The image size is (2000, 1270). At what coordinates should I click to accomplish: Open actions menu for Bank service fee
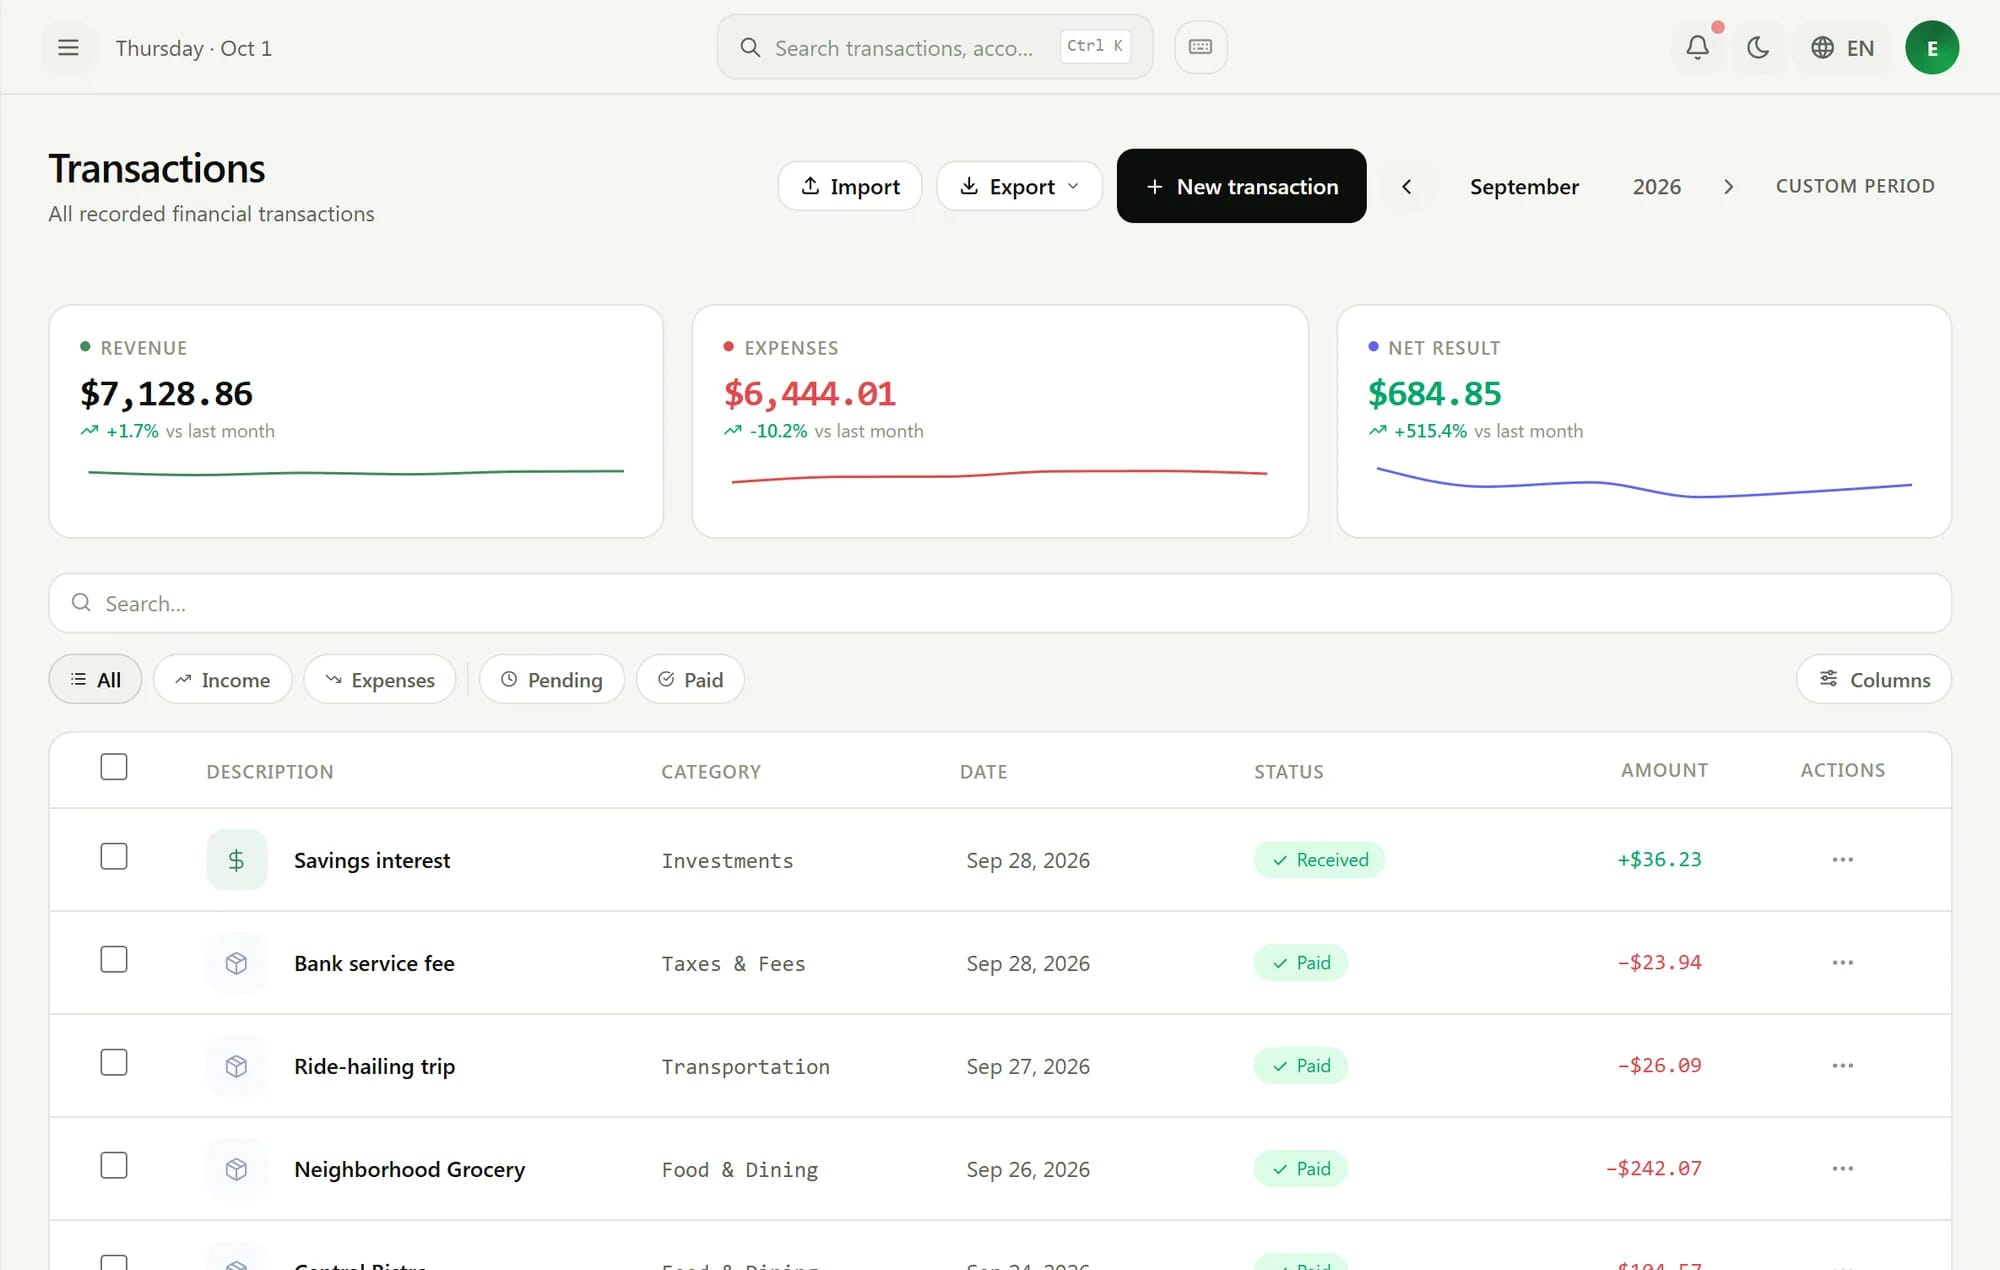tap(1842, 963)
